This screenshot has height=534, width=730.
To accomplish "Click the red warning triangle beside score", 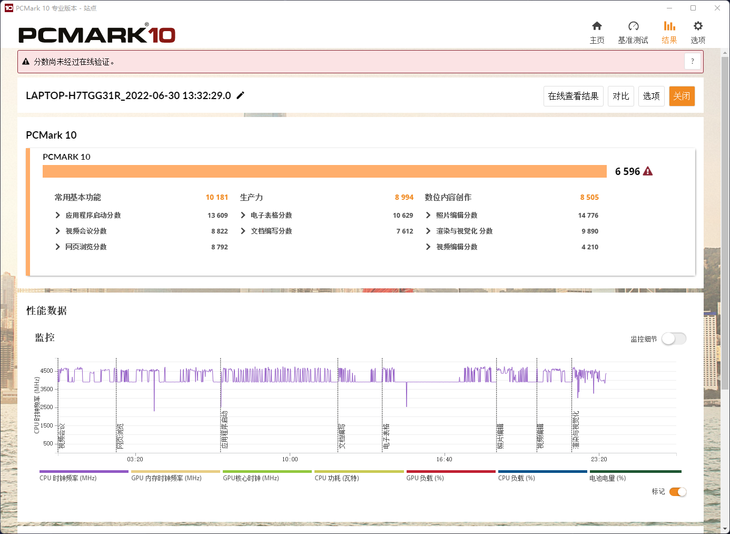I will coord(648,172).
